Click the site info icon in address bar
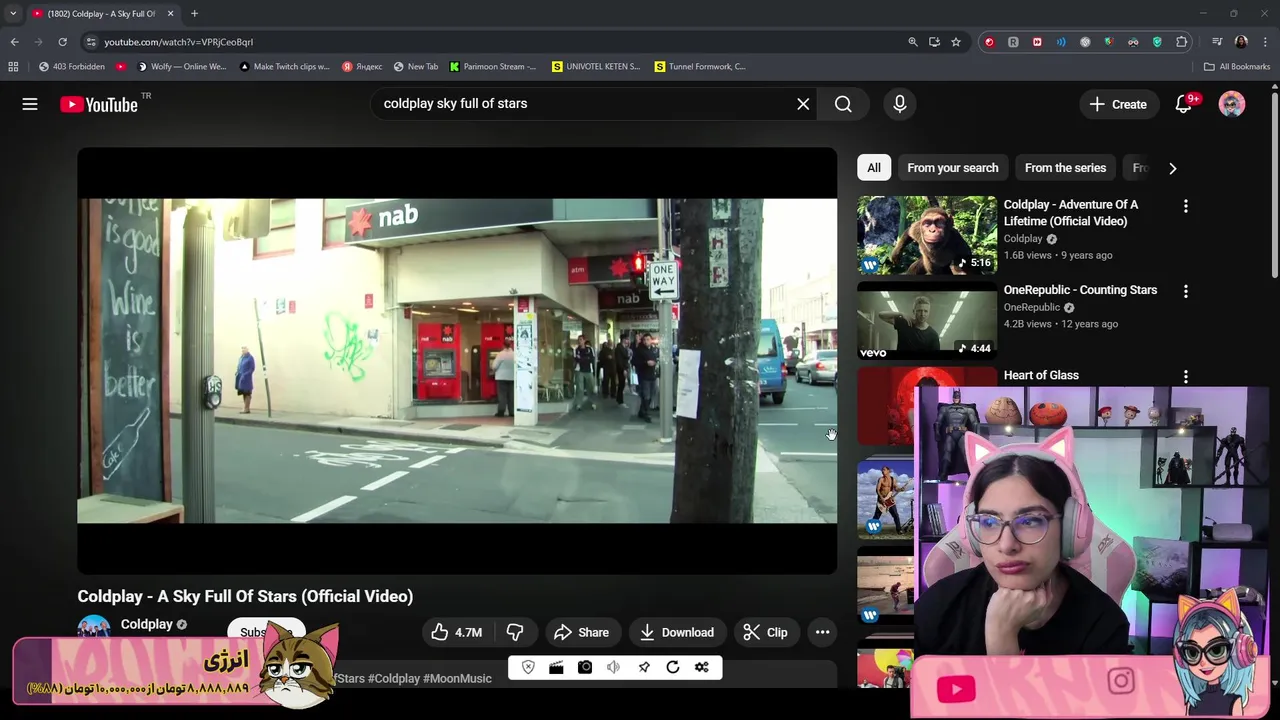 91,42
